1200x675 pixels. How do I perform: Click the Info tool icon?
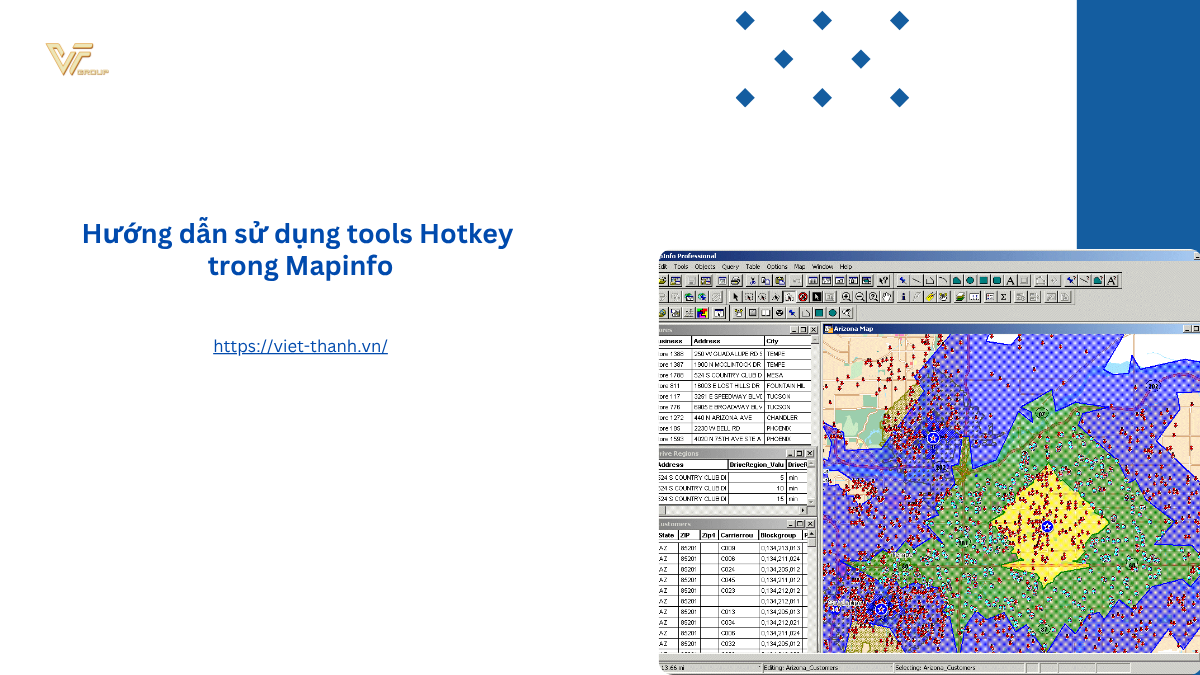click(903, 297)
